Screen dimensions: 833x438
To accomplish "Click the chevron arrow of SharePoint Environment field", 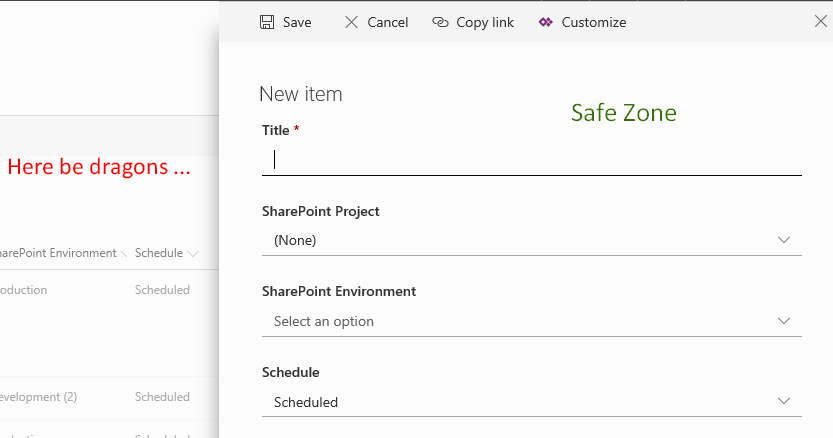I will pyautogui.click(x=784, y=321).
